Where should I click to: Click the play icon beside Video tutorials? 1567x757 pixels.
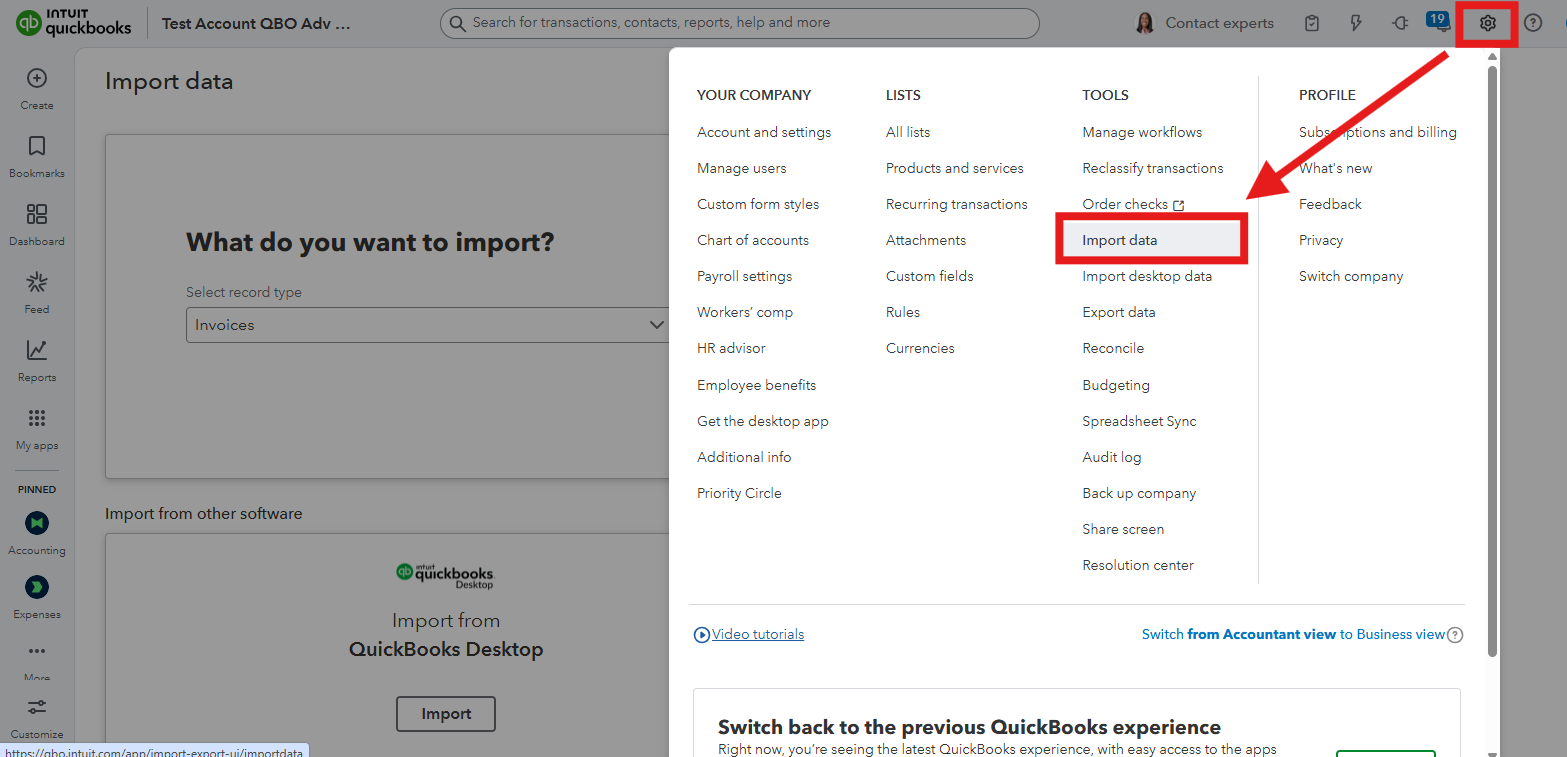tap(702, 635)
